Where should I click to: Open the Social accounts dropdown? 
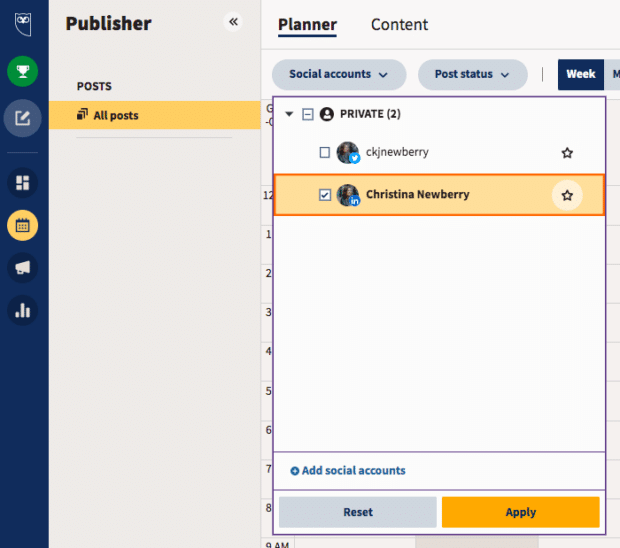[x=338, y=74]
